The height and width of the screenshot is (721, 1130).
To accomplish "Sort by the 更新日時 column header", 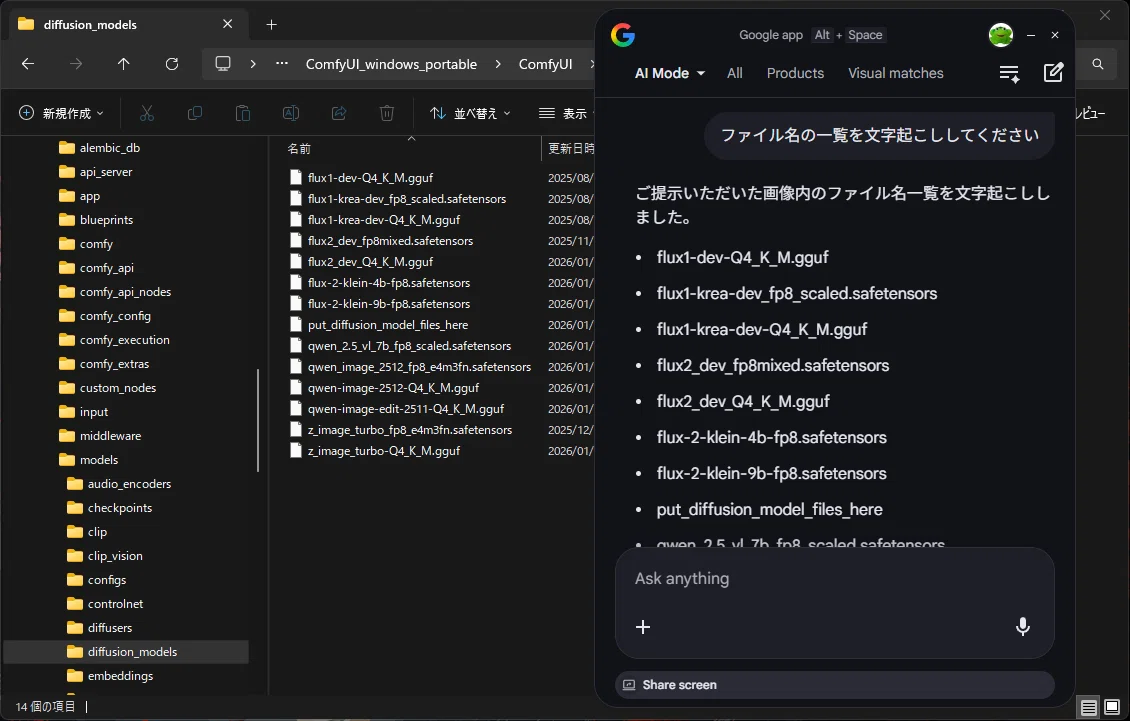I will (x=570, y=149).
